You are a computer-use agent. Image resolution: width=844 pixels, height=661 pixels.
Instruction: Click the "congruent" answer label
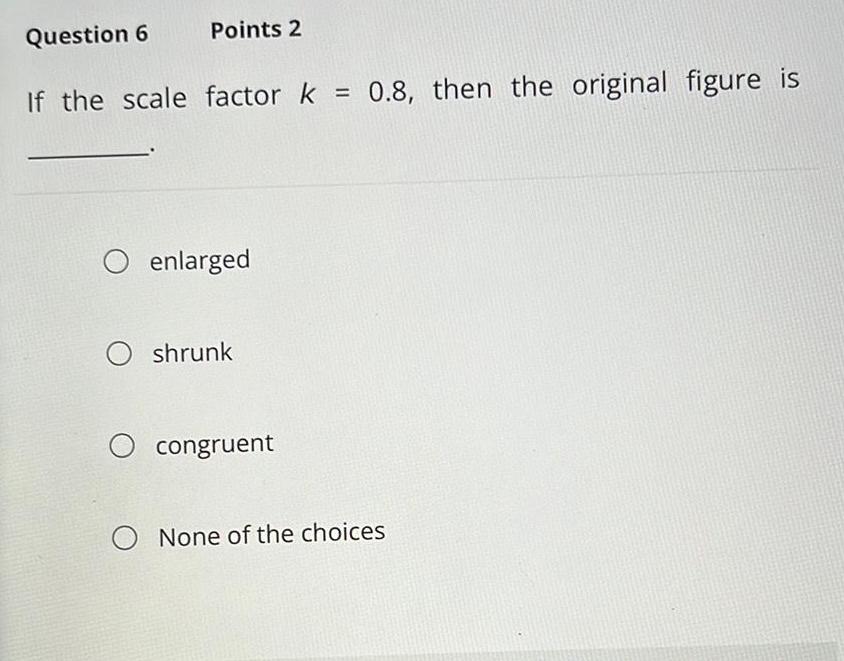(214, 444)
